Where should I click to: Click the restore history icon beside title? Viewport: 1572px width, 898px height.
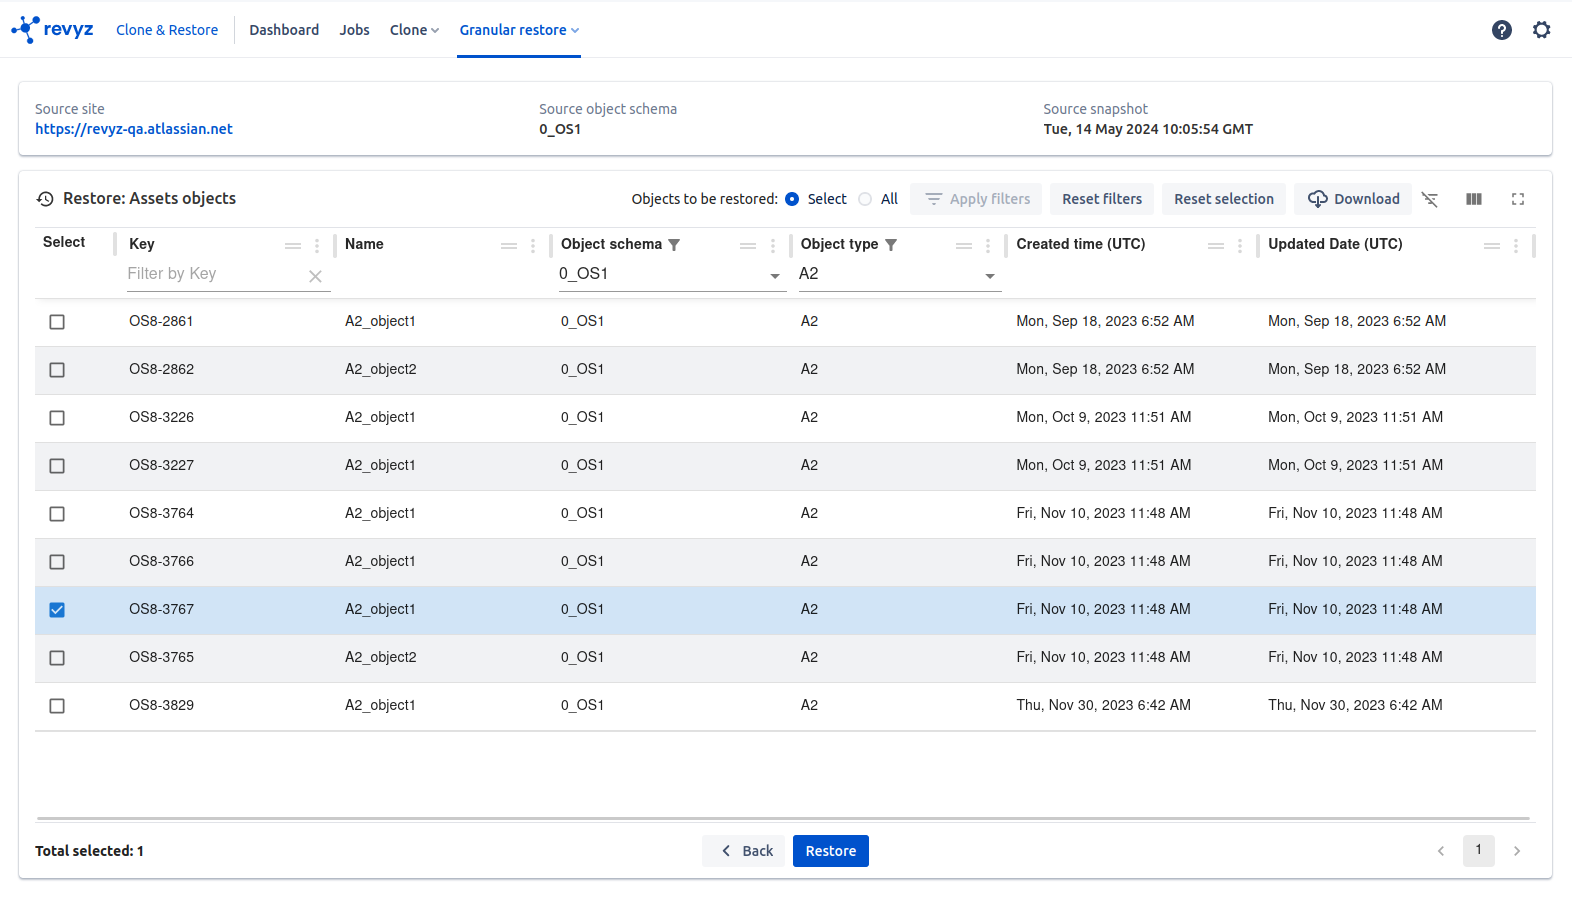(45, 199)
